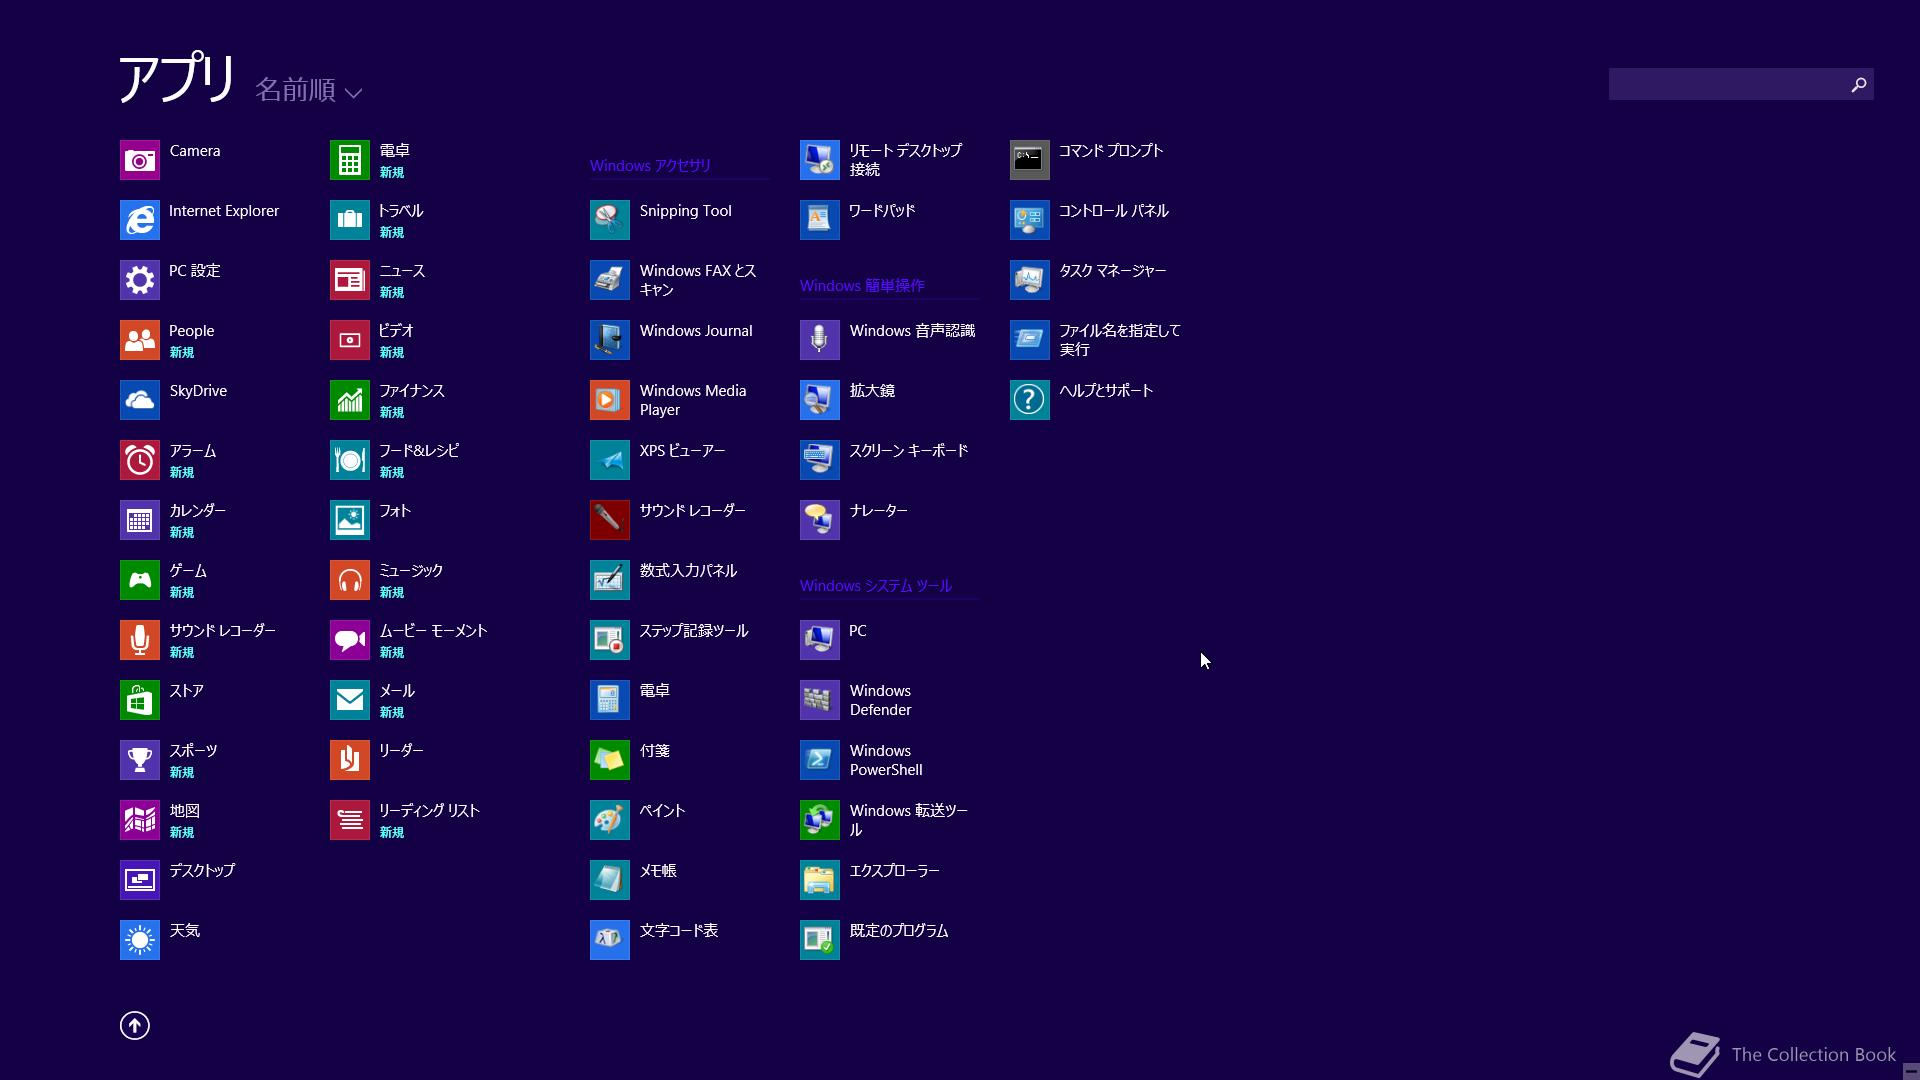Open スクリーン キーボード icon

pyautogui.click(x=820, y=460)
